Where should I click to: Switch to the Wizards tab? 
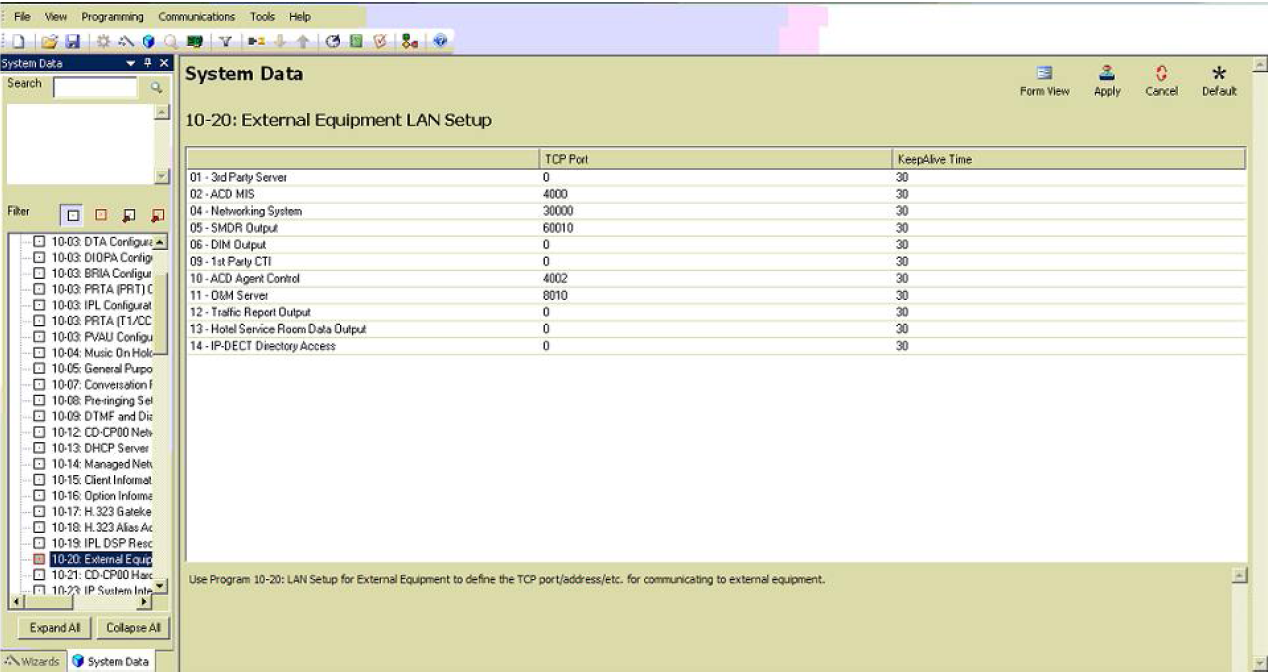[x=33, y=661]
